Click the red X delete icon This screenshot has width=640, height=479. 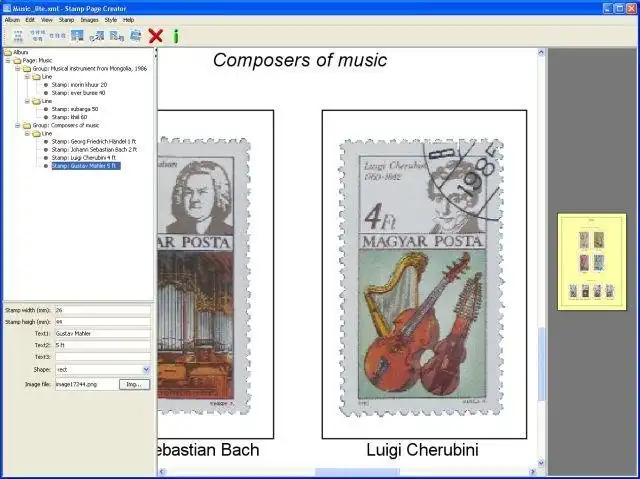click(x=156, y=36)
